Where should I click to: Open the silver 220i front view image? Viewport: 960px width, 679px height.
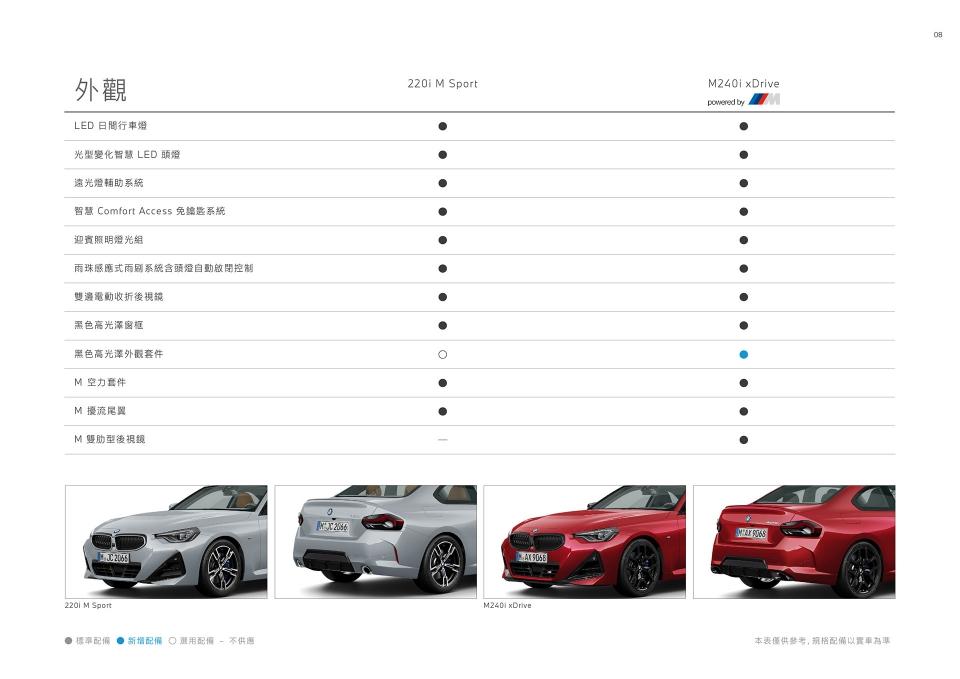166,541
